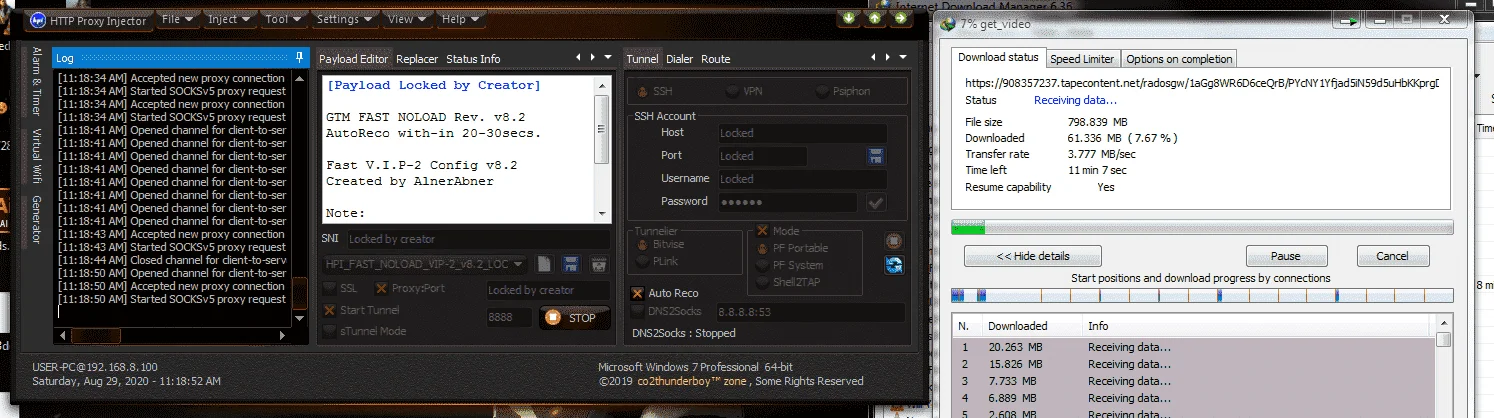Select the Psiphon tunnel type

[843, 91]
